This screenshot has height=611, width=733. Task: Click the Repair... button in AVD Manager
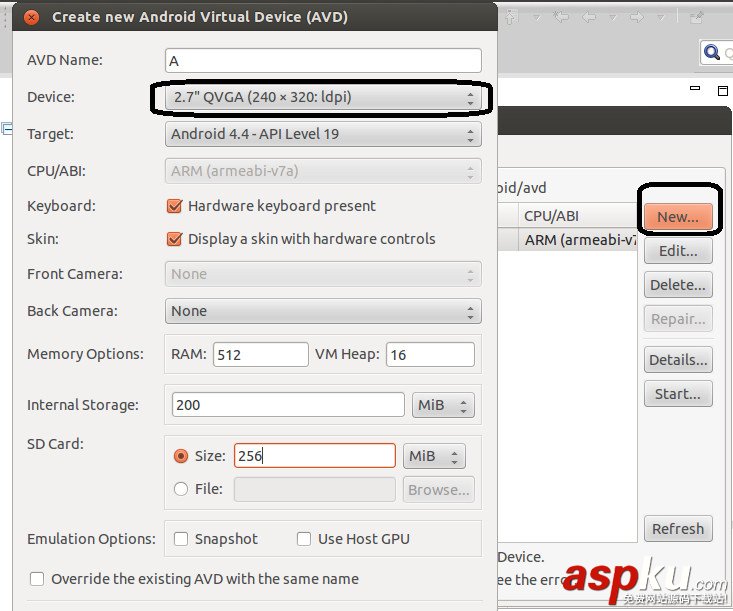click(x=678, y=319)
